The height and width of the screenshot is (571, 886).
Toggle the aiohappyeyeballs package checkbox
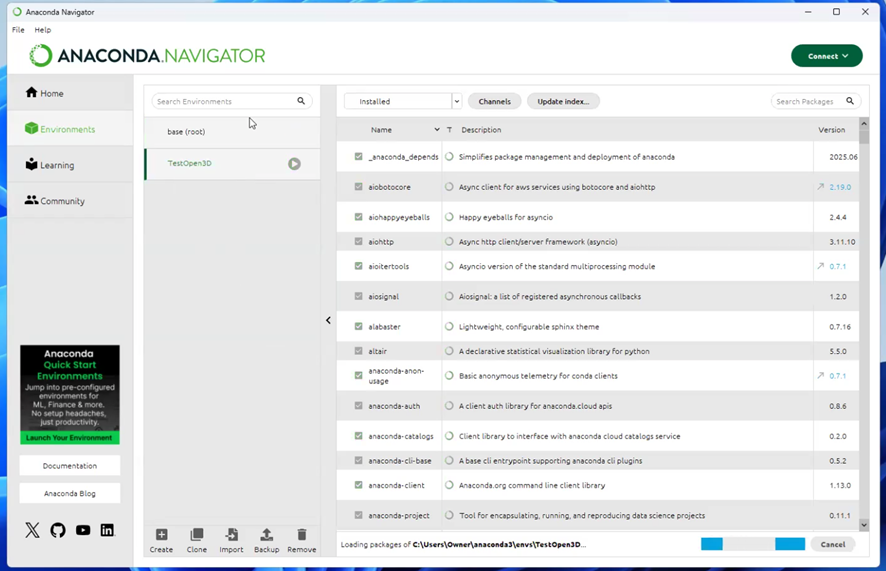(358, 217)
